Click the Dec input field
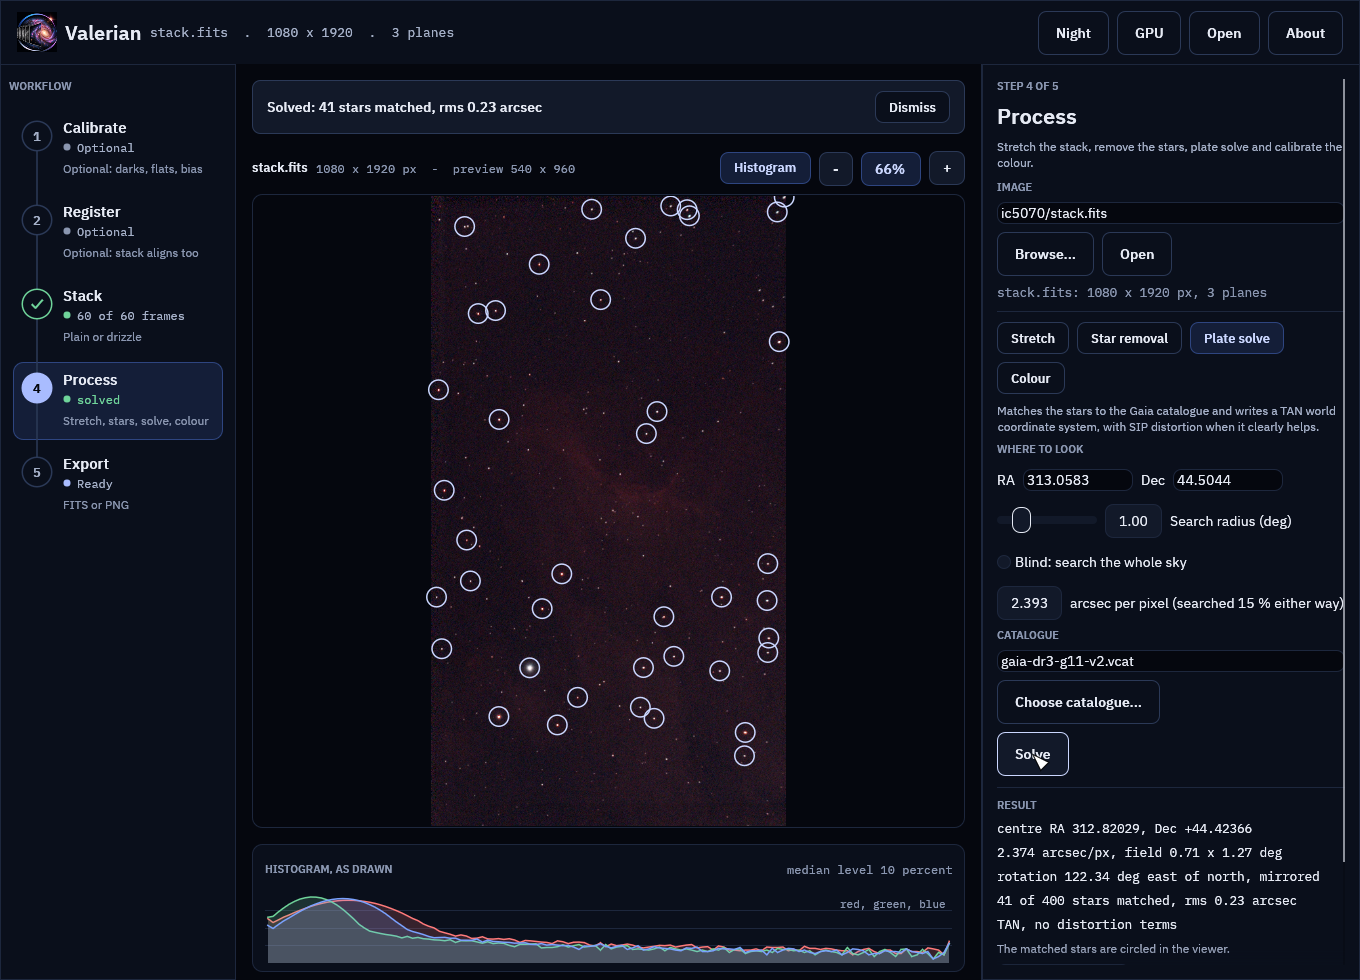Viewport: 1360px width, 980px height. [1227, 480]
